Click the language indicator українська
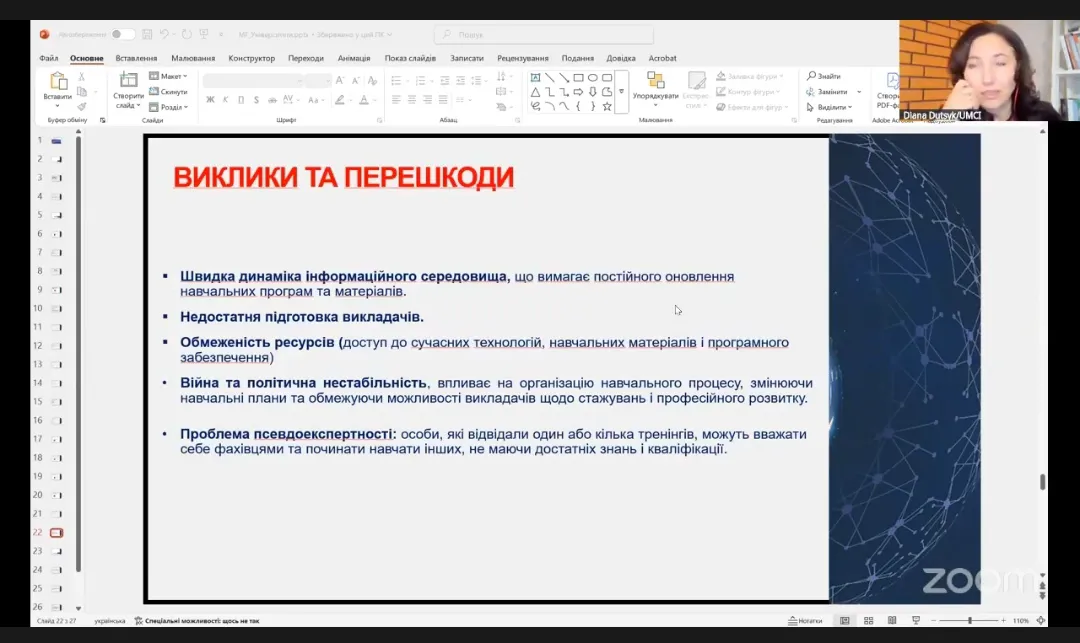 tap(110, 620)
